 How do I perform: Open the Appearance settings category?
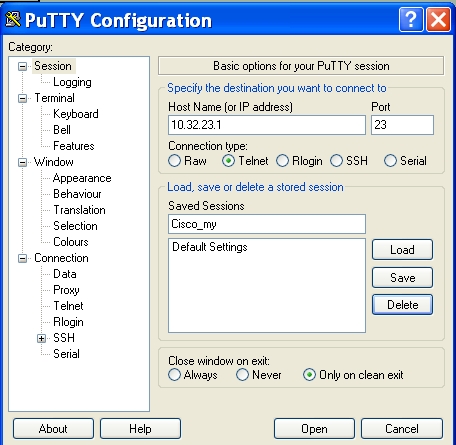(82, 178)
